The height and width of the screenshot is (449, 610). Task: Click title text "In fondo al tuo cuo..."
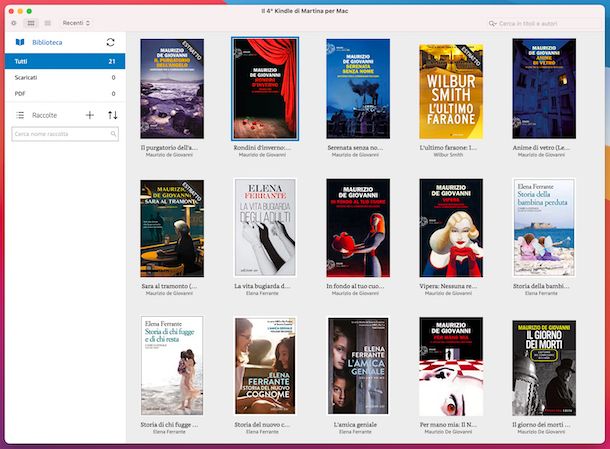point(355,286)
